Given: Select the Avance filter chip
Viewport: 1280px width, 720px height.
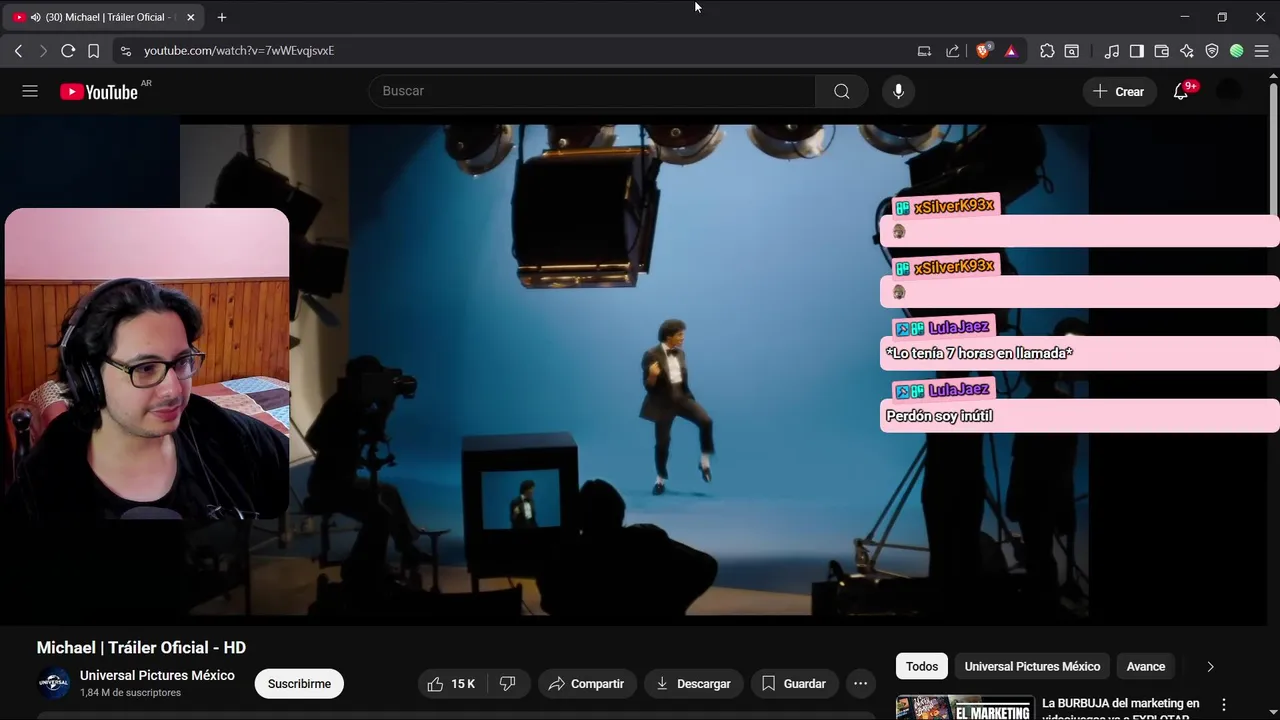Looking at the screenshot, I should [1146, 666].
